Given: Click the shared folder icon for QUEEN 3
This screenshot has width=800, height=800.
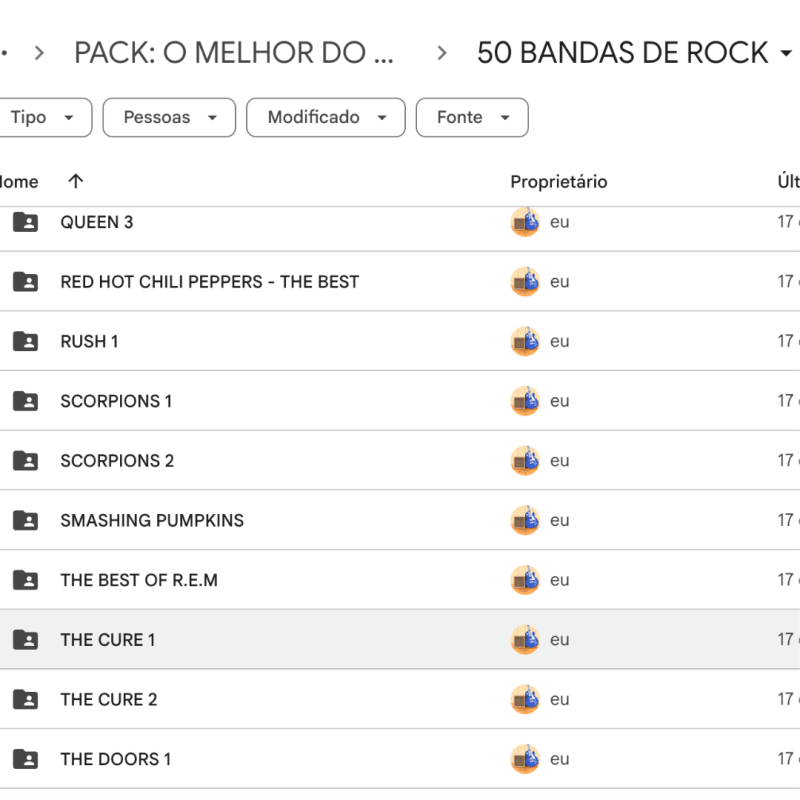Looking at the screenshot, I should (x=25, y=222).
